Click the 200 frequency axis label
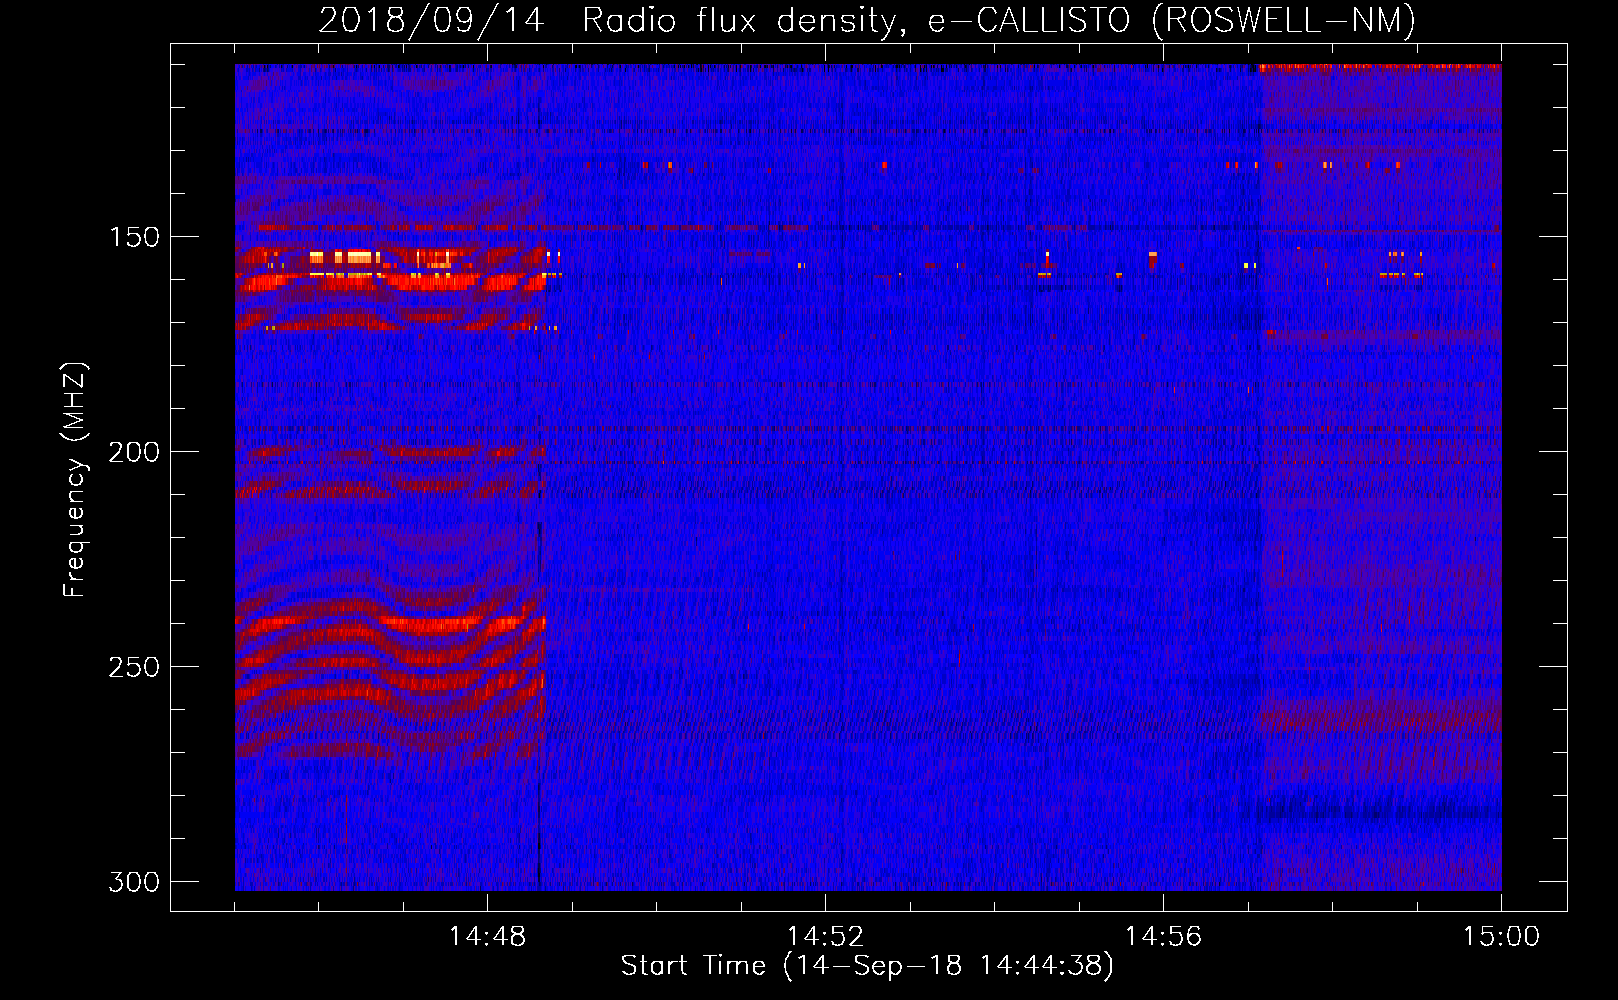 point(134,452)
